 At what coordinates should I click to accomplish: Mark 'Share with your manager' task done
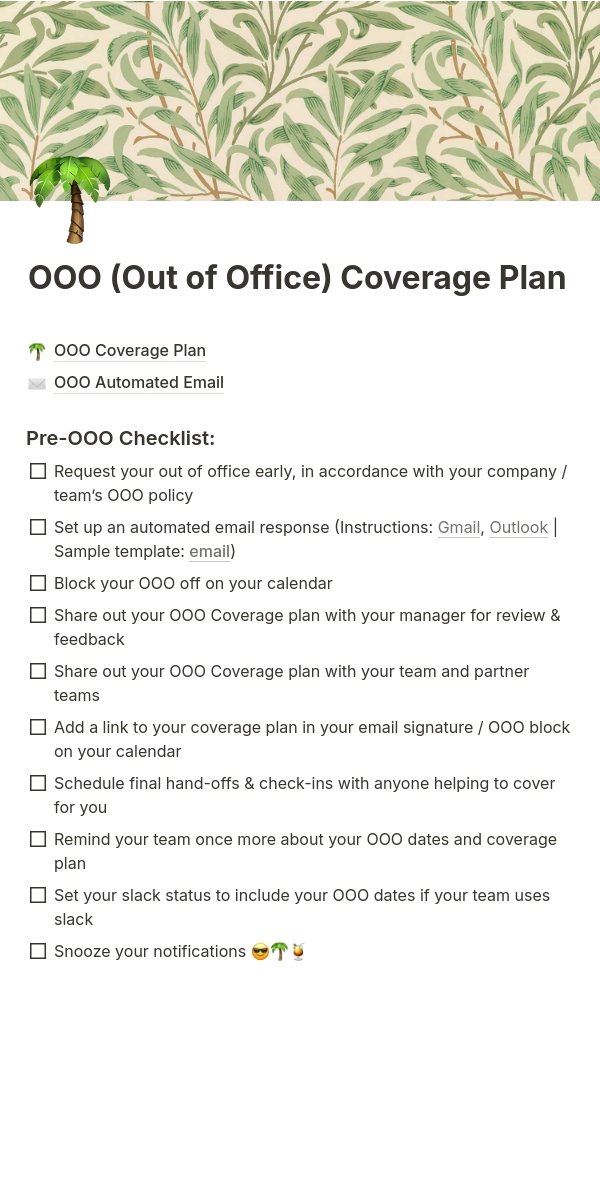[38, 615]
